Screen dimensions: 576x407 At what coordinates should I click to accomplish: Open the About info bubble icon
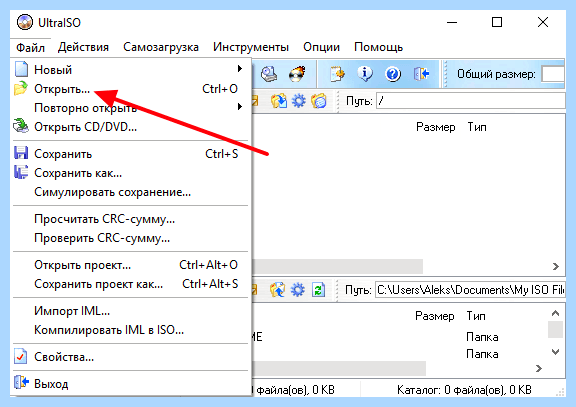click(365, 74)
